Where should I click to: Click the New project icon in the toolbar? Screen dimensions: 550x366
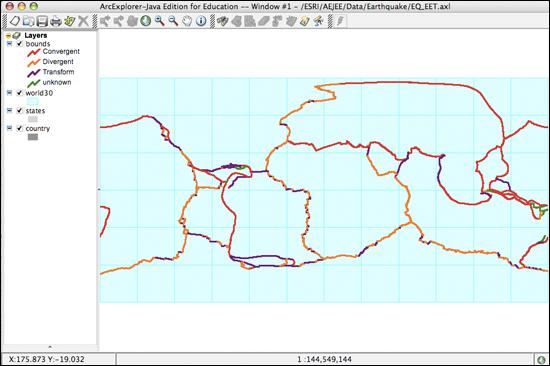(14, 21)
